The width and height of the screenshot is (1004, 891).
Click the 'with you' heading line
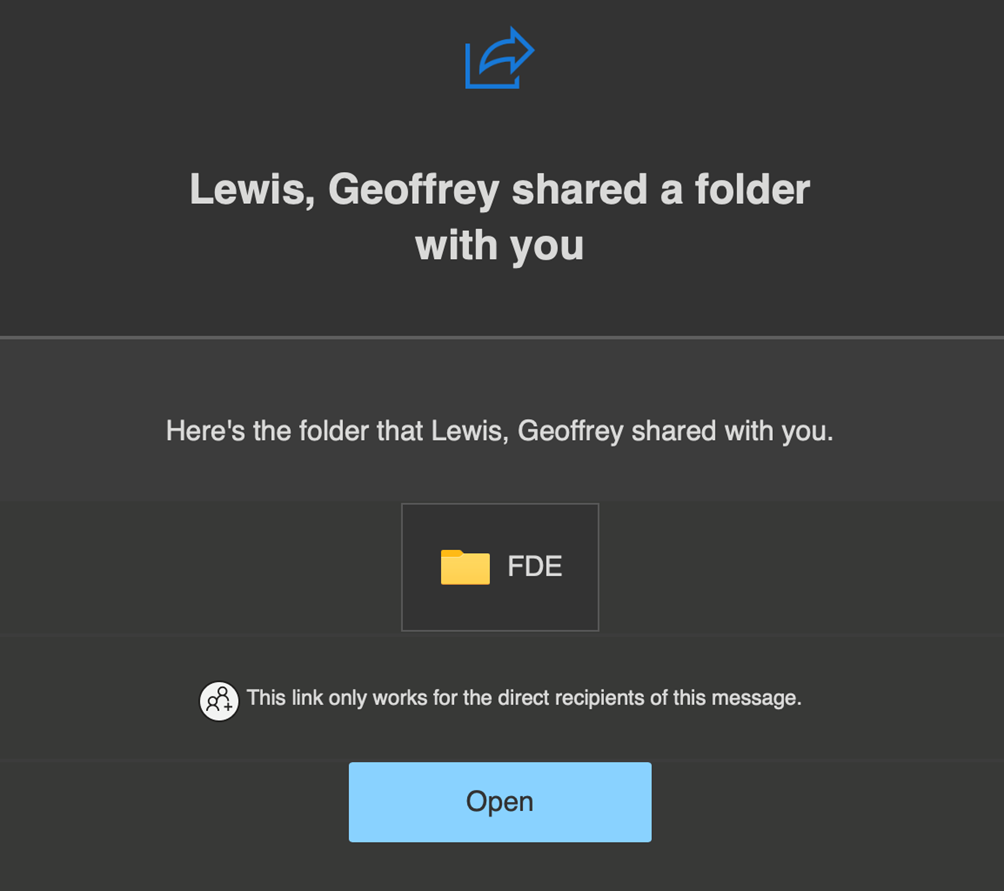[500, 246]
